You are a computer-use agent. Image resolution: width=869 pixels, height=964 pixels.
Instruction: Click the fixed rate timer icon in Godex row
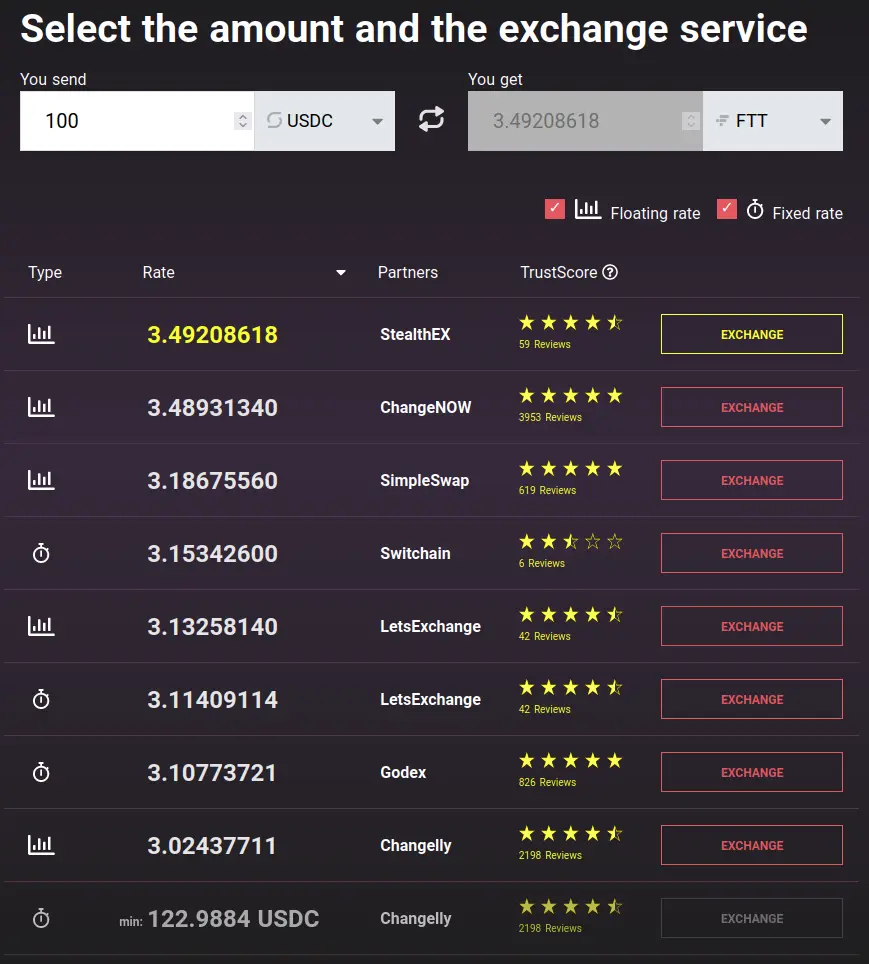(x=41, y=772)
